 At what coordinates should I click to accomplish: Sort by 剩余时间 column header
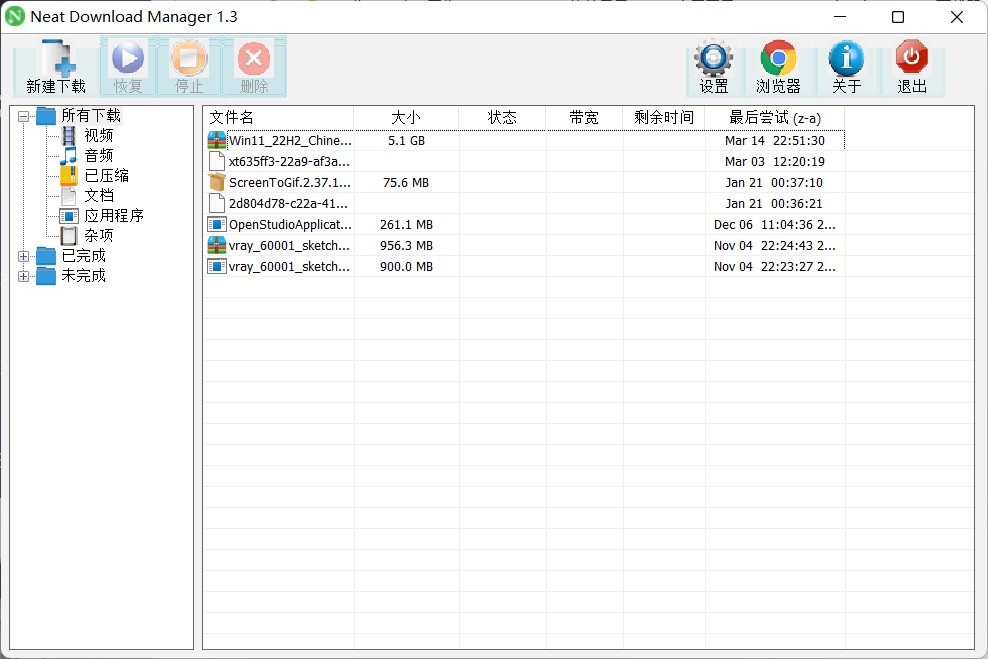[664, 118]
